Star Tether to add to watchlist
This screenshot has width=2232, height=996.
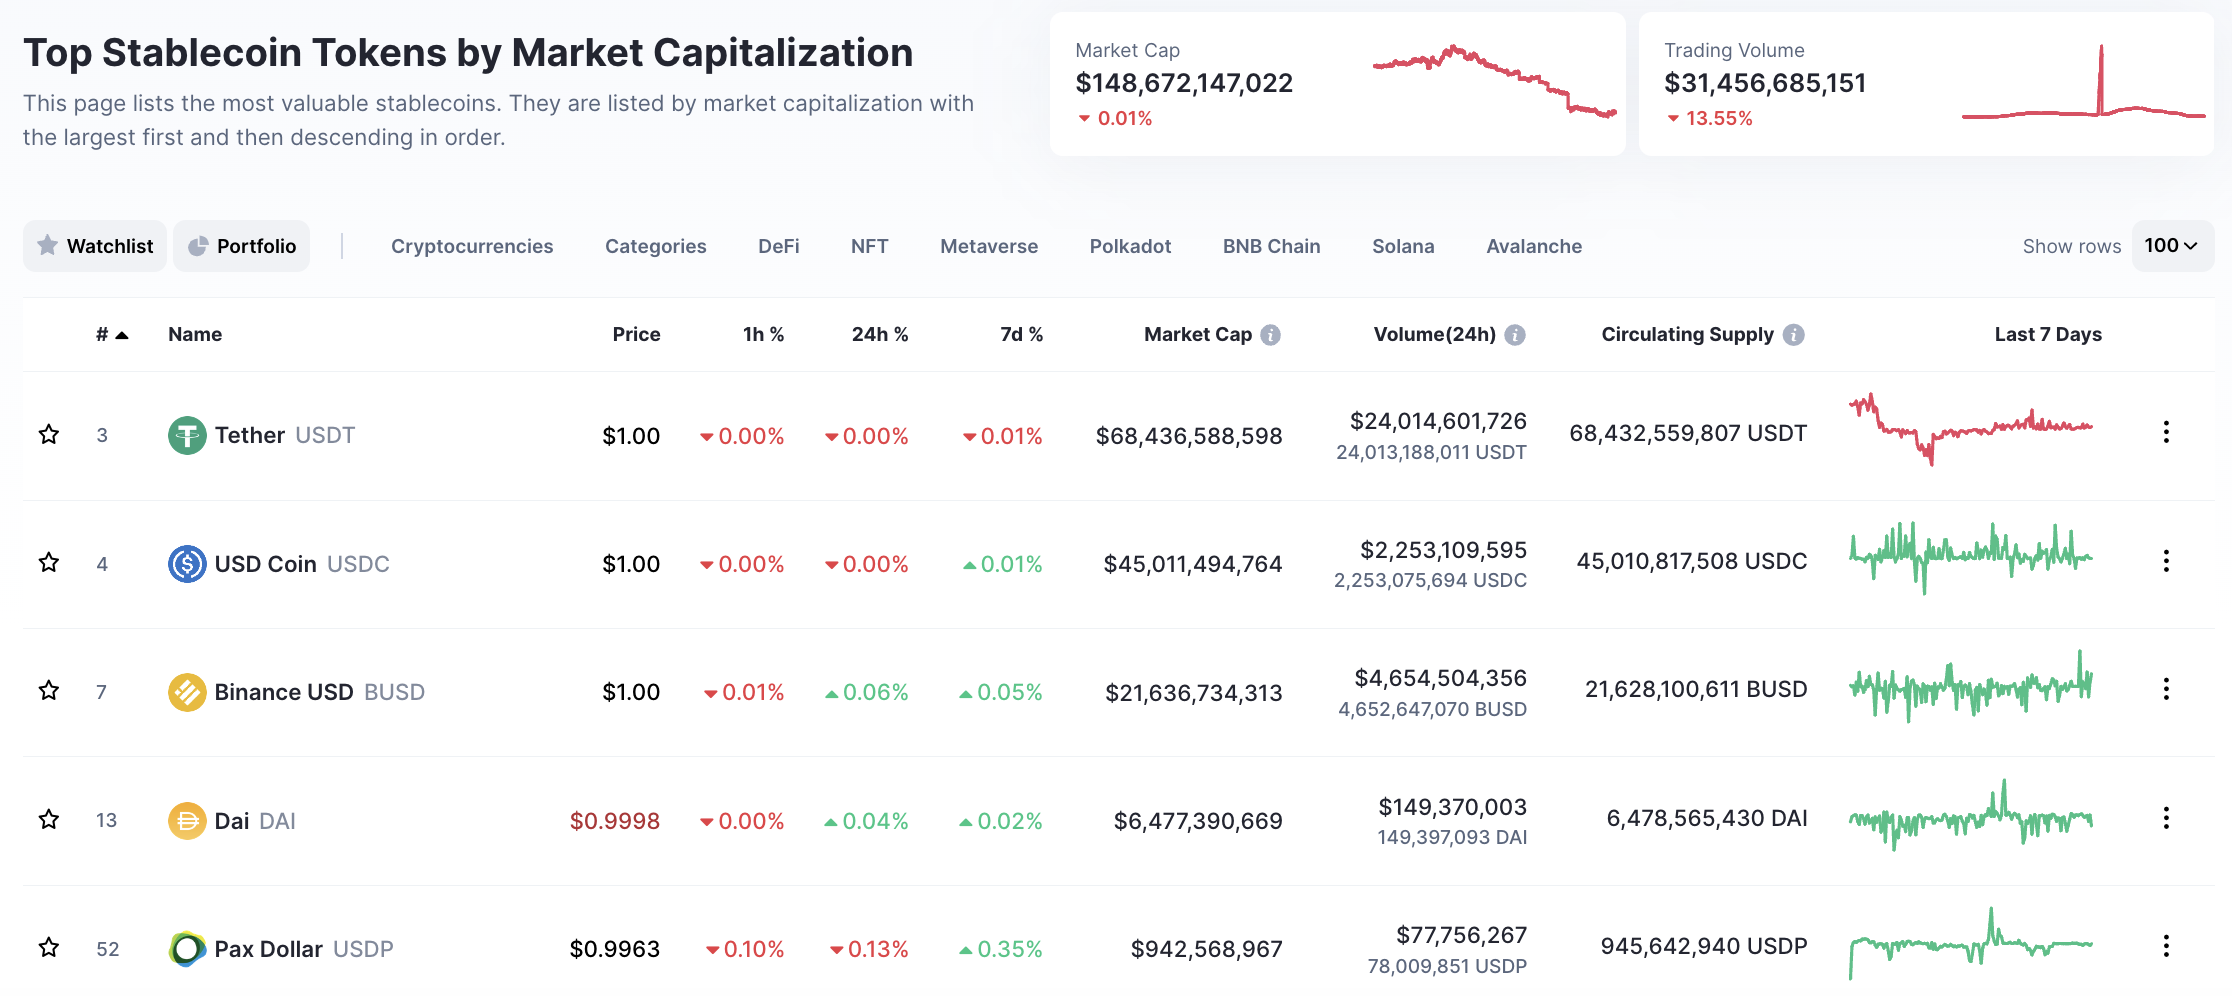(x=49, y=434)
